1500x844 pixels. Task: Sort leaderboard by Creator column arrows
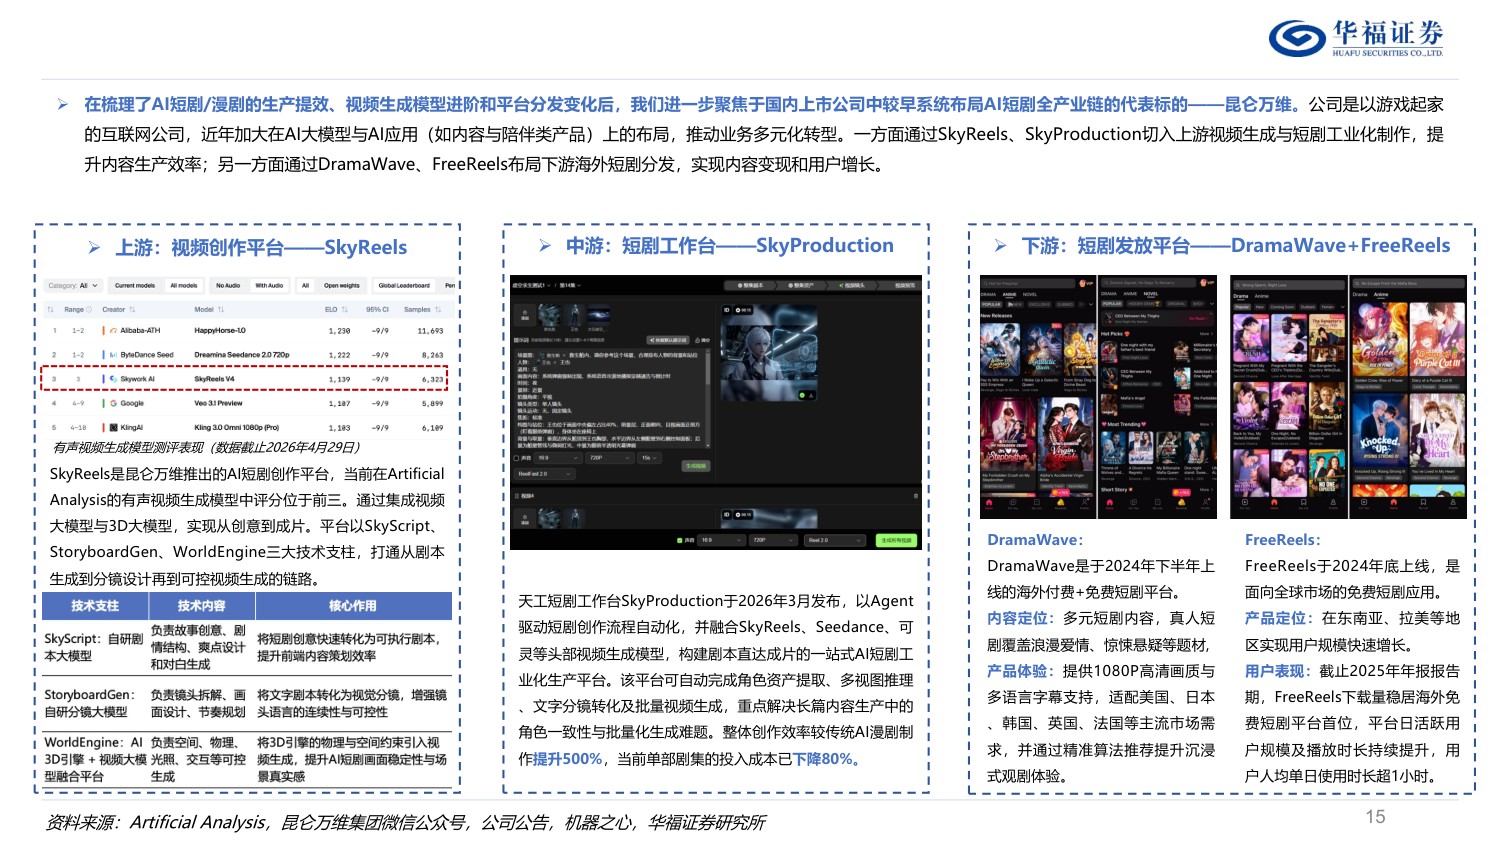[132, 309]
